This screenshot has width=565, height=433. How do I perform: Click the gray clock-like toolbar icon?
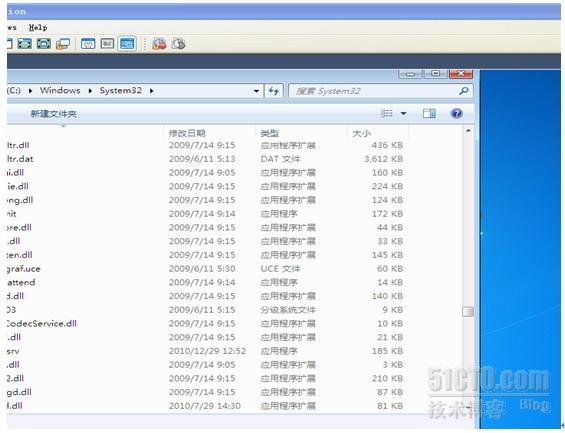coord(178,44)
